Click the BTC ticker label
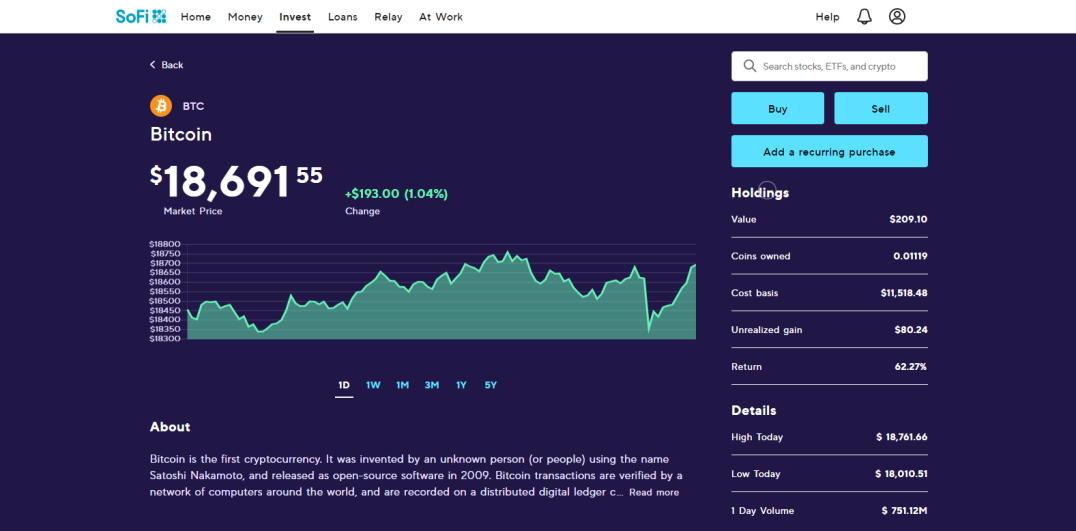 pyautogui.click(x=194, y=106)
